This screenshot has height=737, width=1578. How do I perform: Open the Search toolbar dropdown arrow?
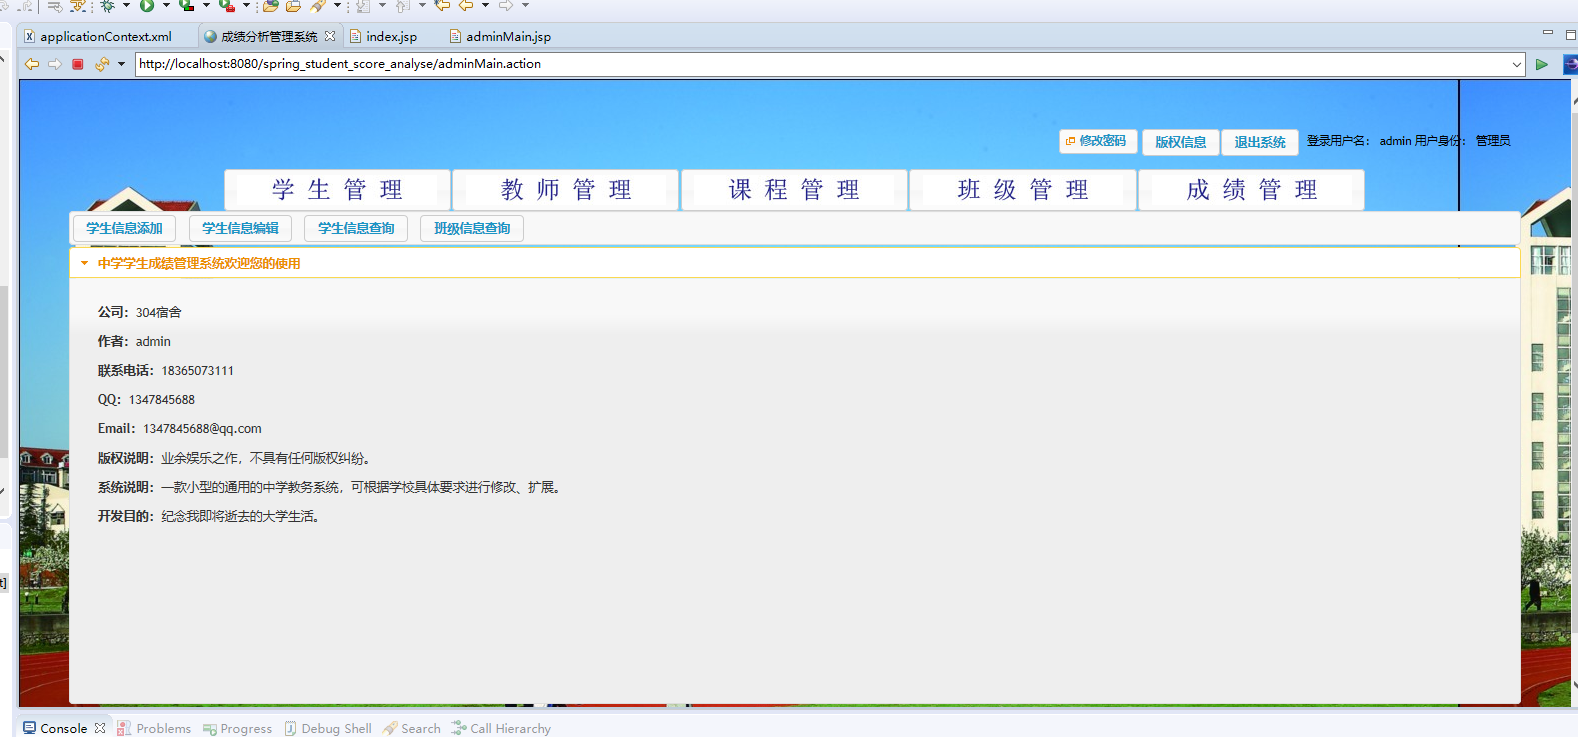(337, 6)
